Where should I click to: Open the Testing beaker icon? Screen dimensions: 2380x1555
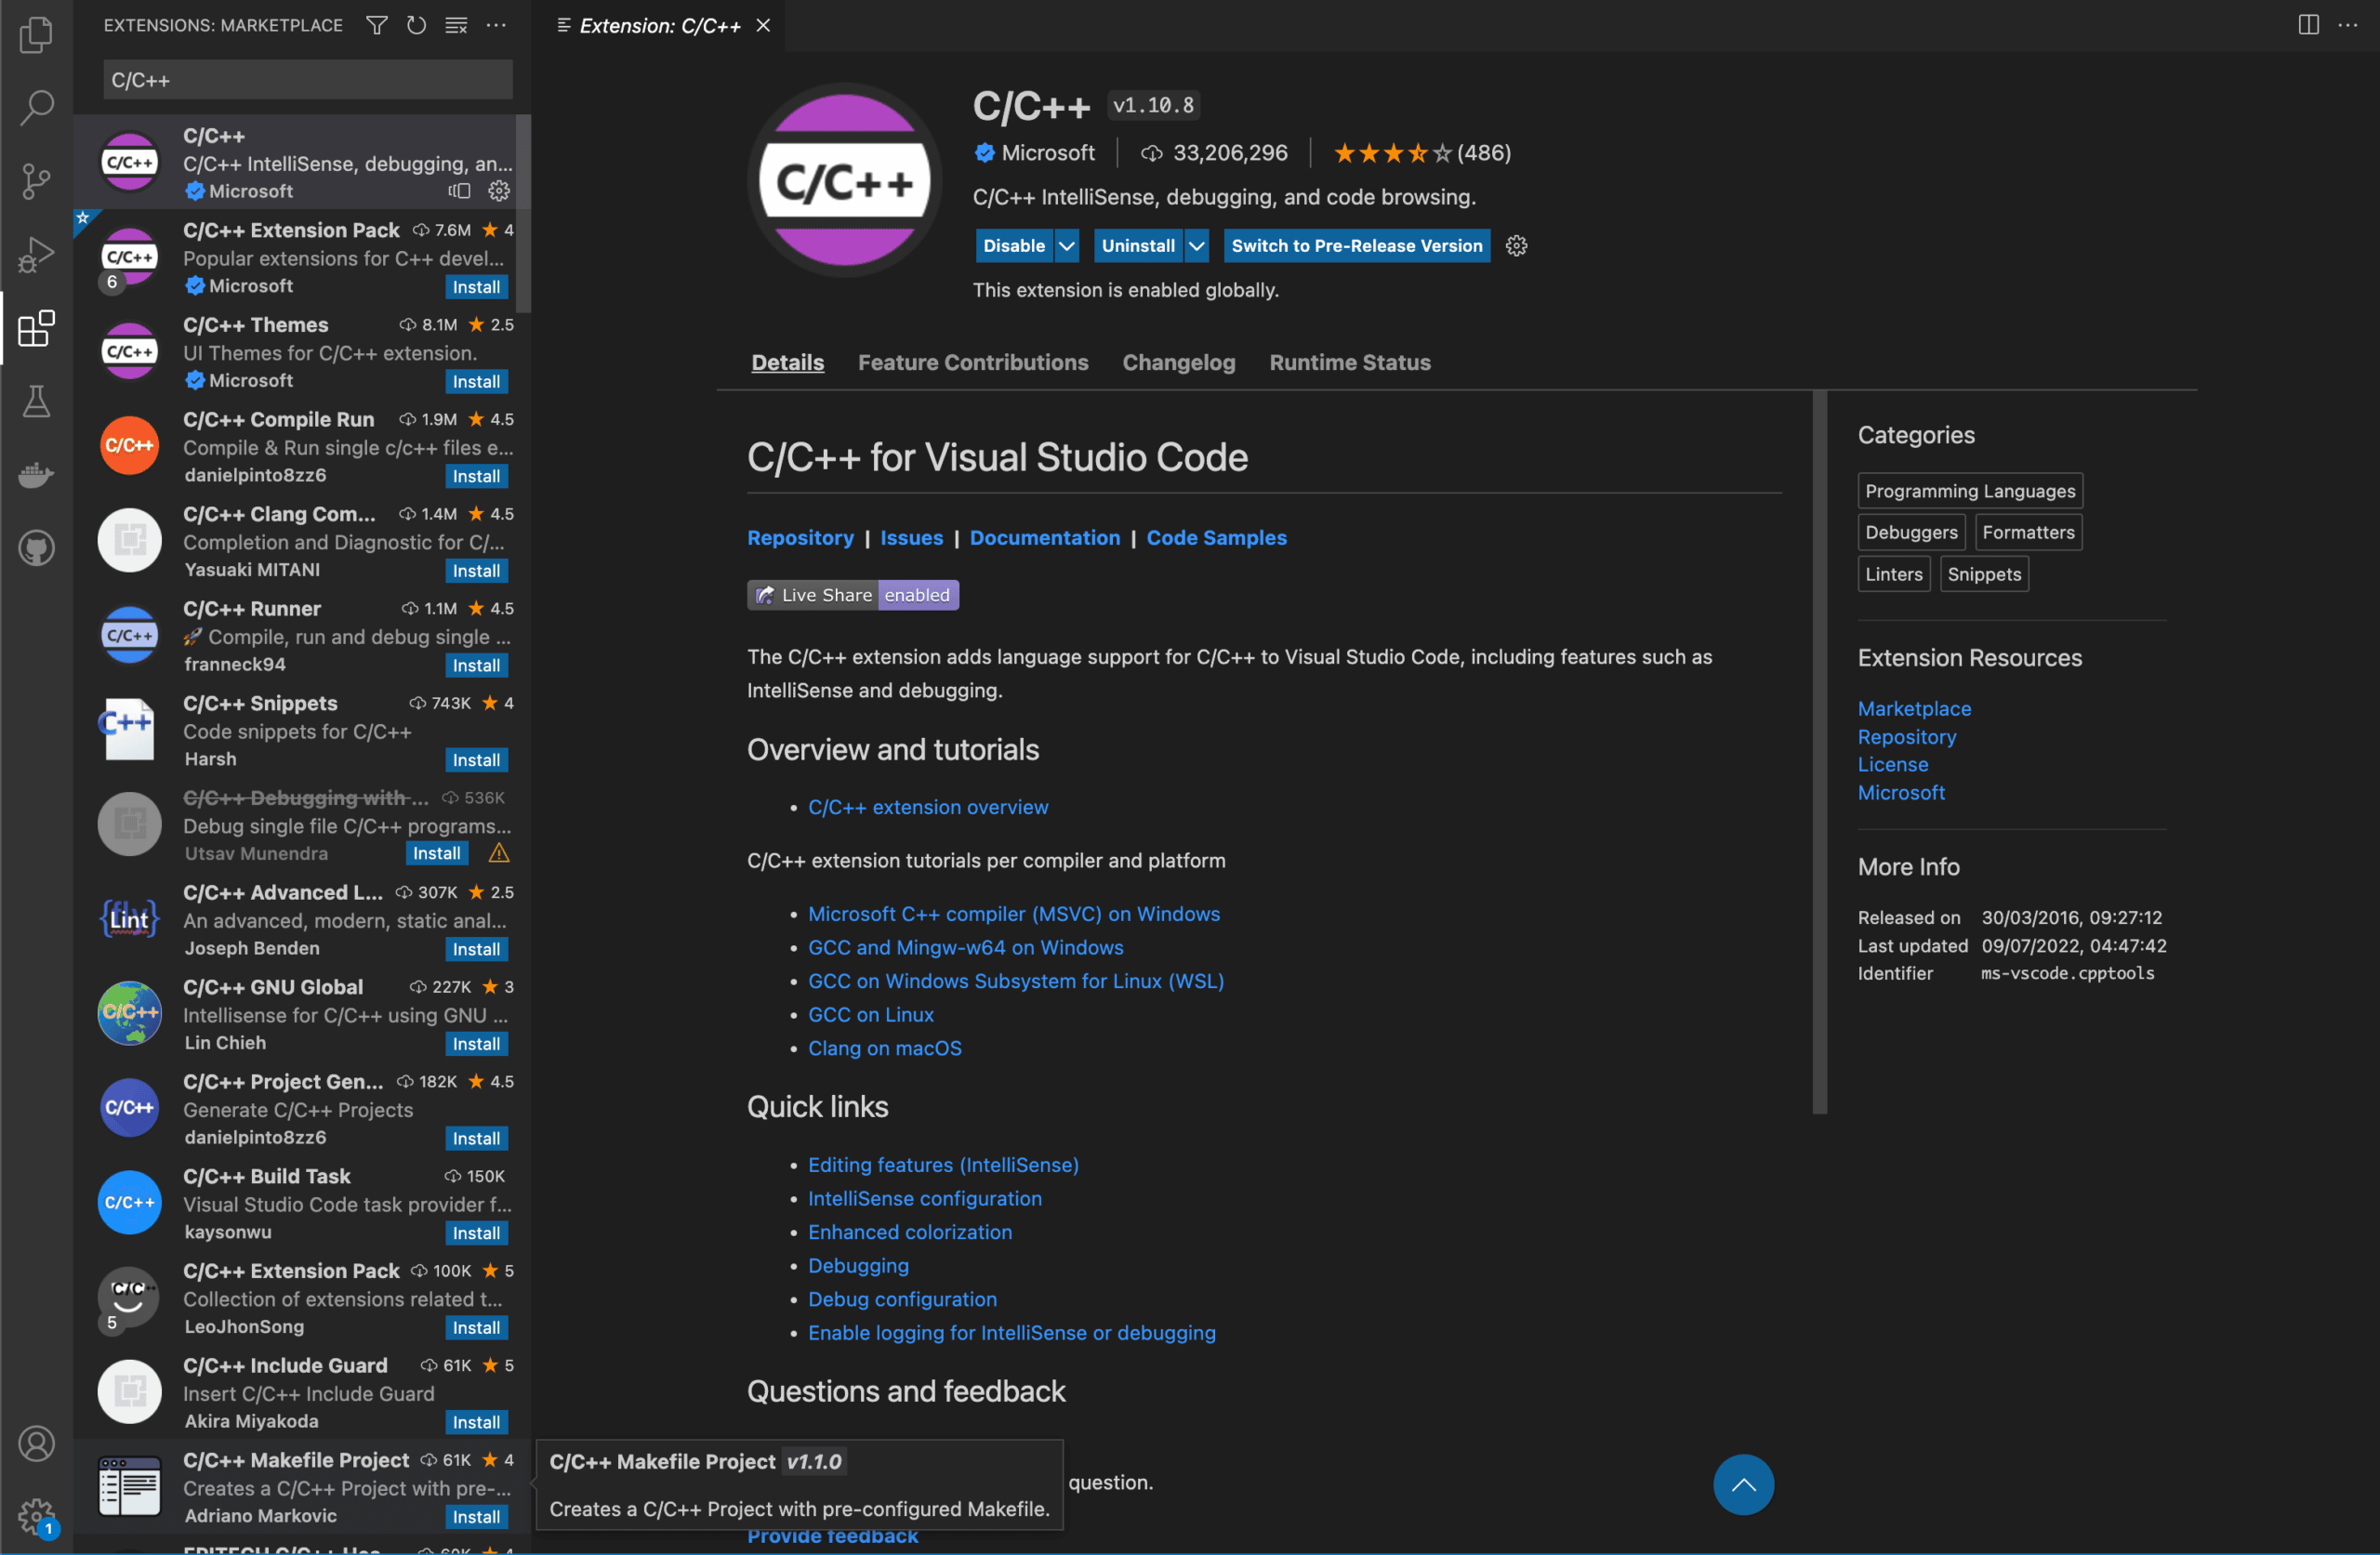tap(36, 402)
